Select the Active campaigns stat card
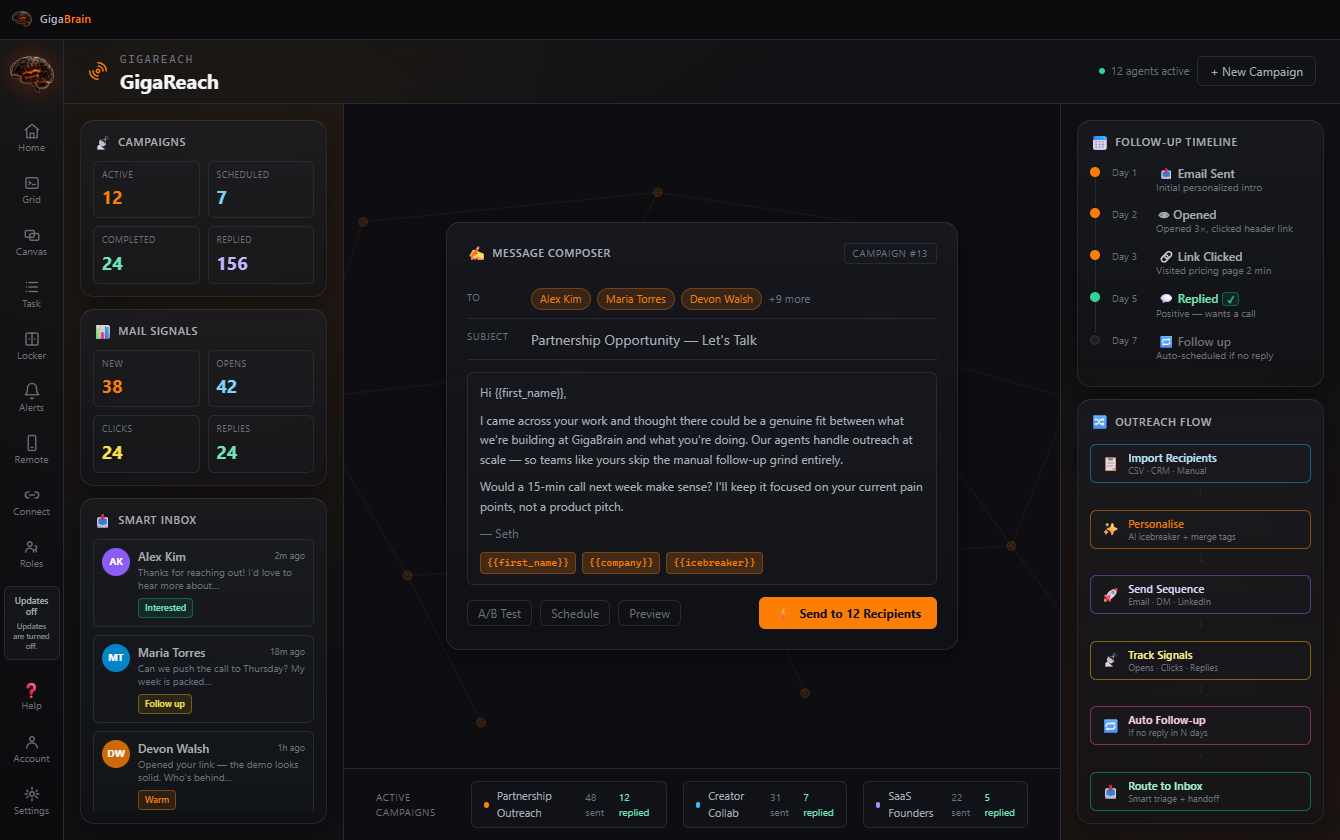 146,189
